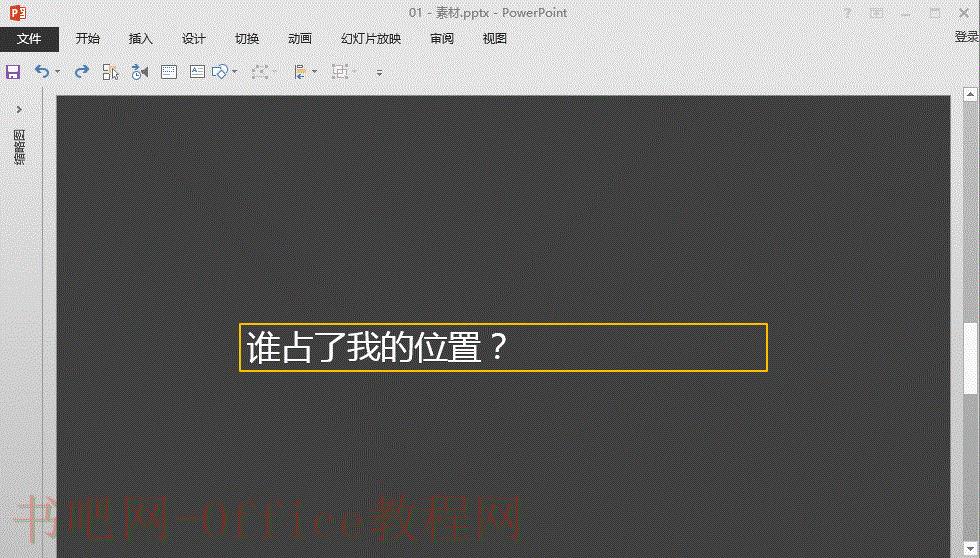The width and height of the screenshot is (980, 558).
Task: Switch to the 插入 ribbon tab
Action: point(141,39)
